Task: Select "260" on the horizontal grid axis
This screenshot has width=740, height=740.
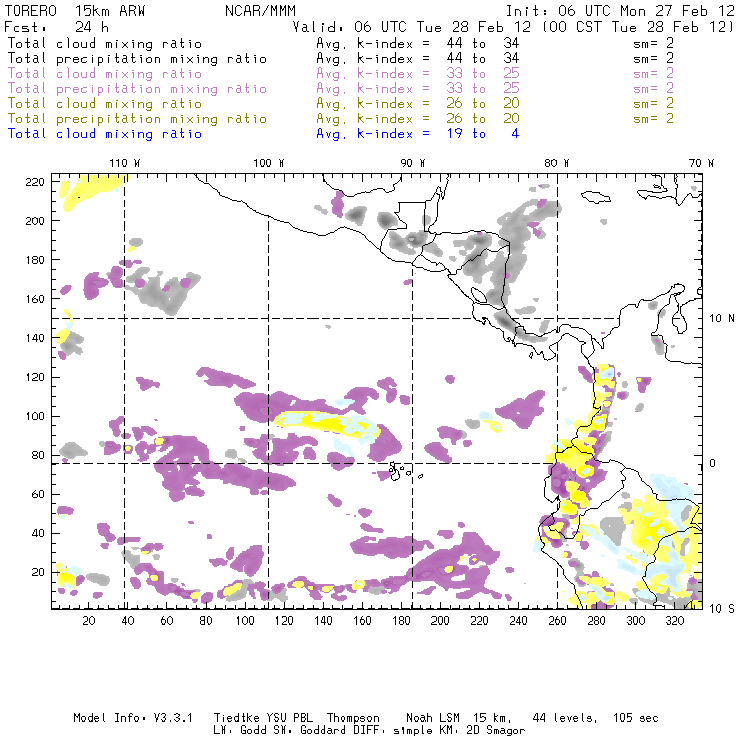Action: pos(557,620)
